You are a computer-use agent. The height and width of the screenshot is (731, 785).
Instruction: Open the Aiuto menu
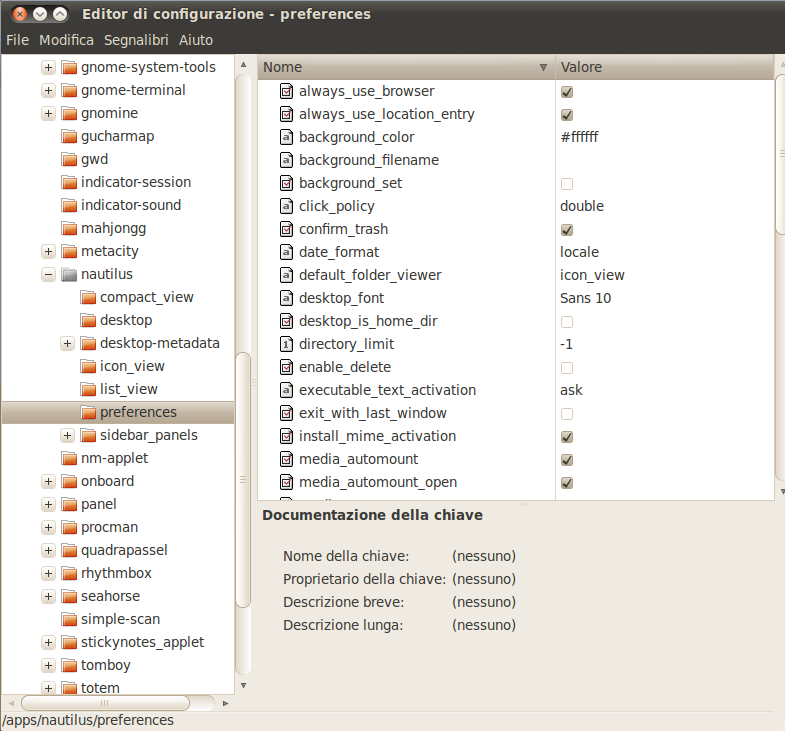coord(196,40)
